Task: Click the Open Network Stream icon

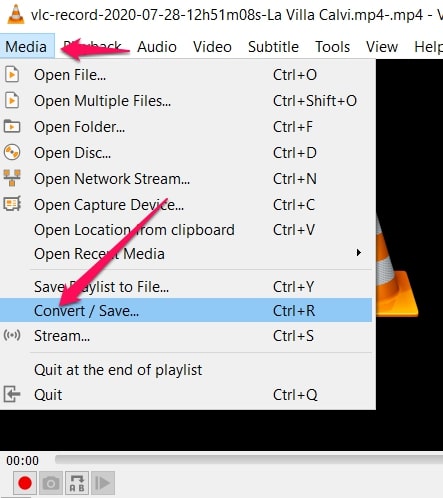Action: tap(12, 178)
